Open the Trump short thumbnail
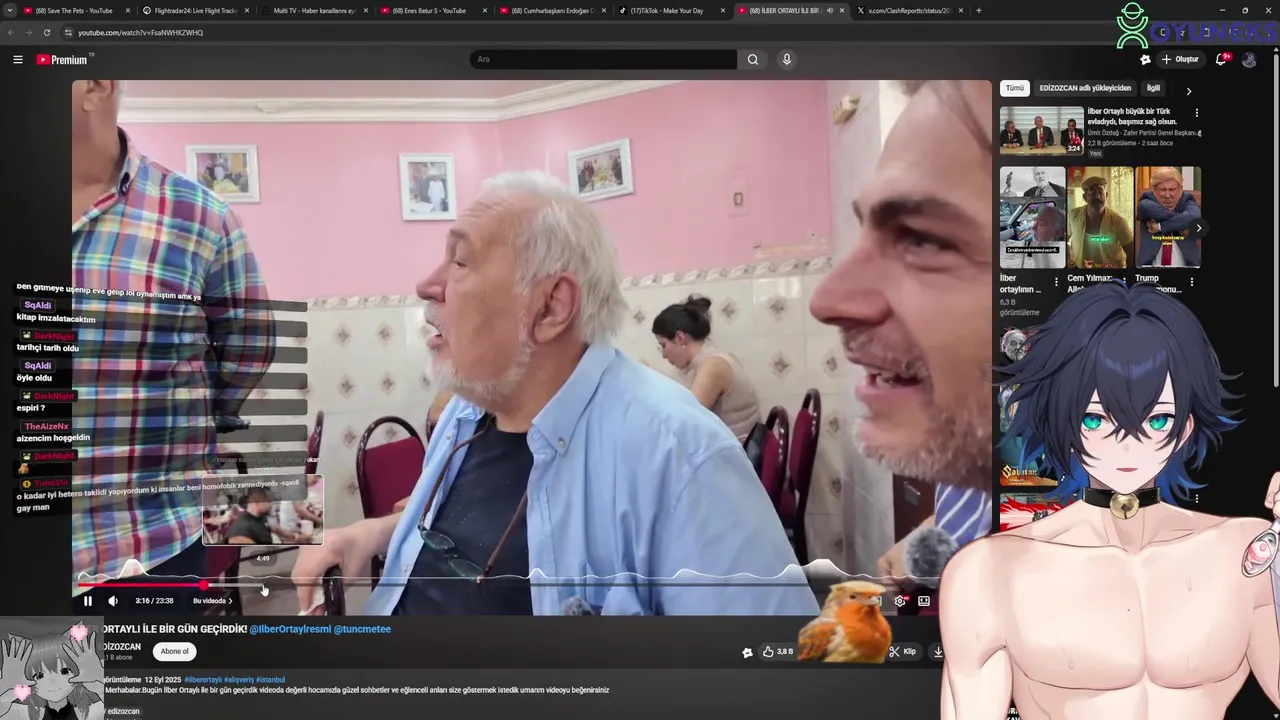 pyautogui.click(x=1168, y=217)
